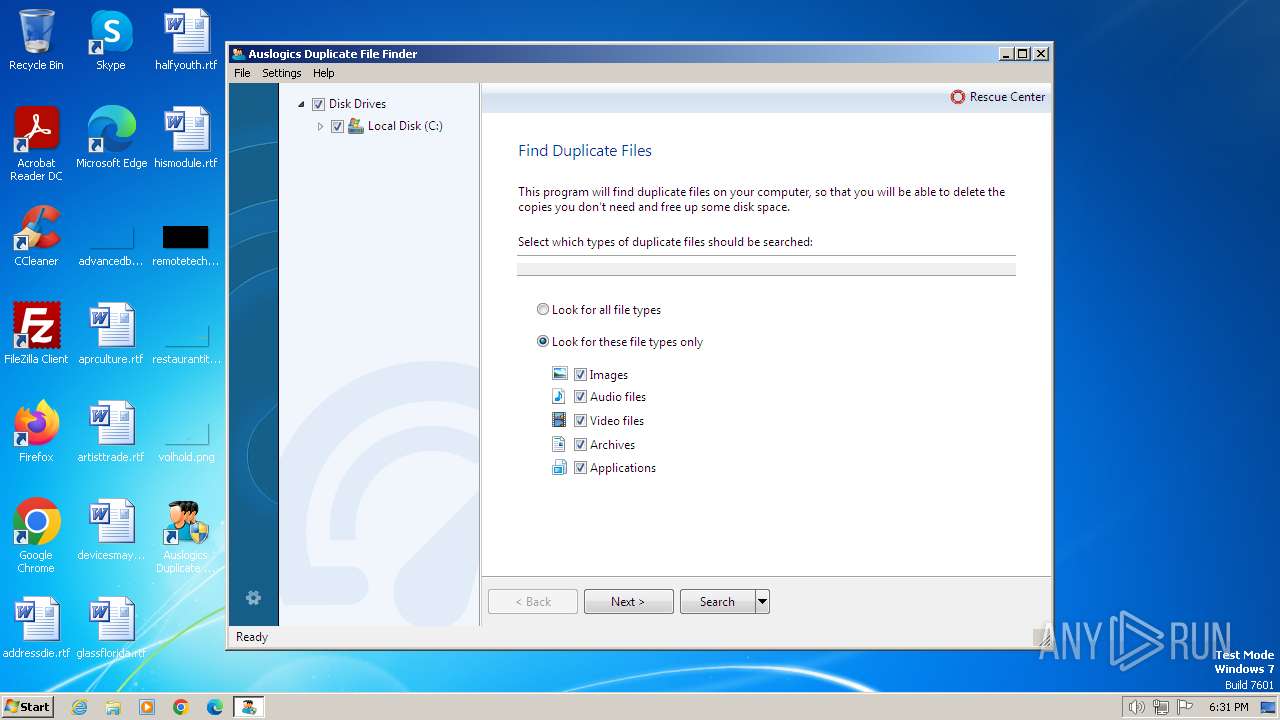The width and height of the screenshot is (1280, 720).
Task: Uncheck the Video files checkbox
Action: [580, 421]
